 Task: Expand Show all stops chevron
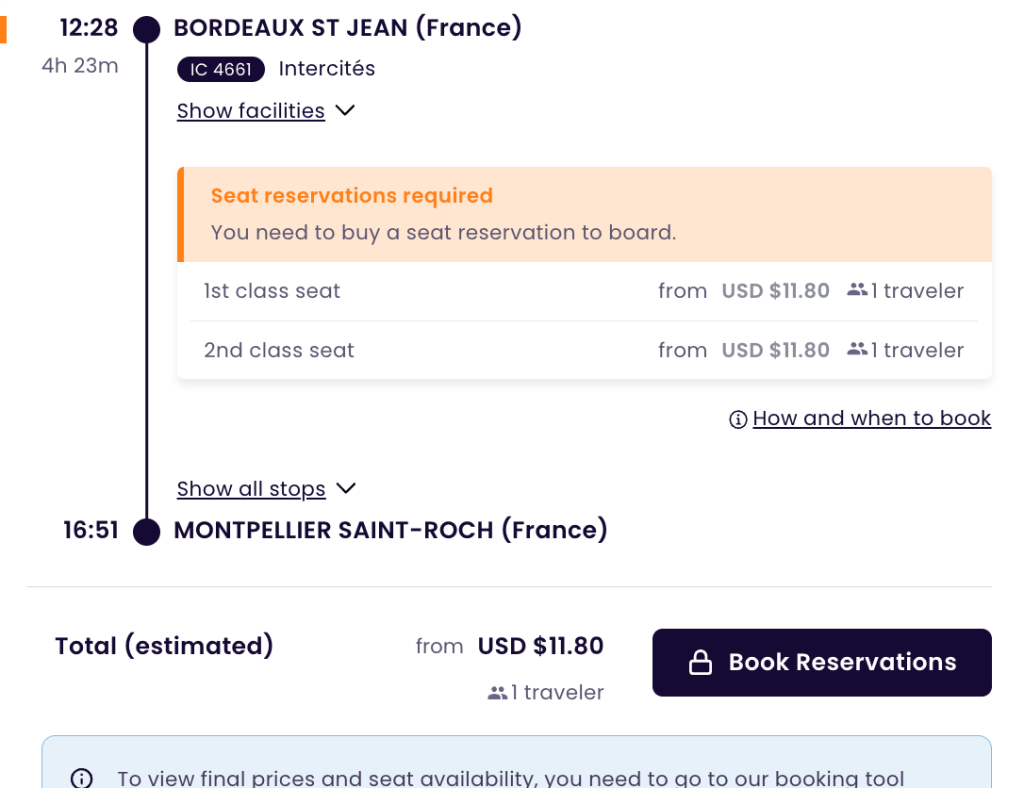(x=346, y=488)
